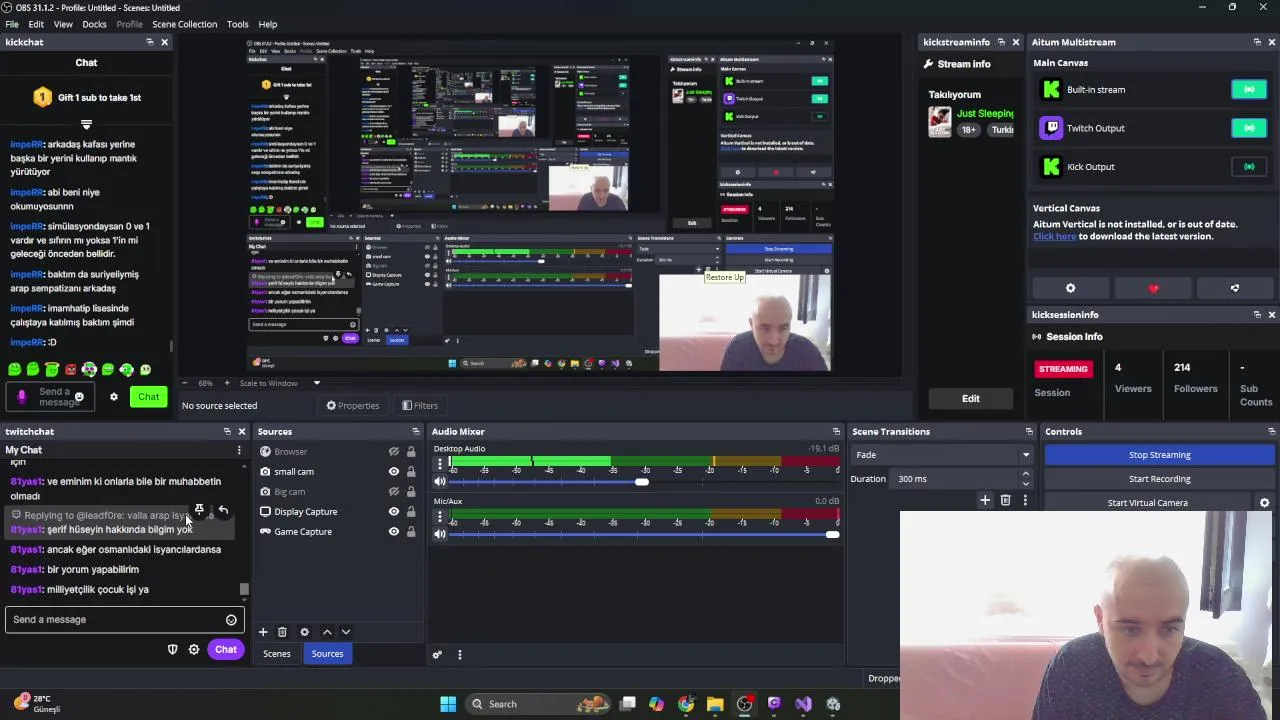Open kickchat settings gear icon
The height and width of the screenshot is (720, 1280).
tap(113, 397)
